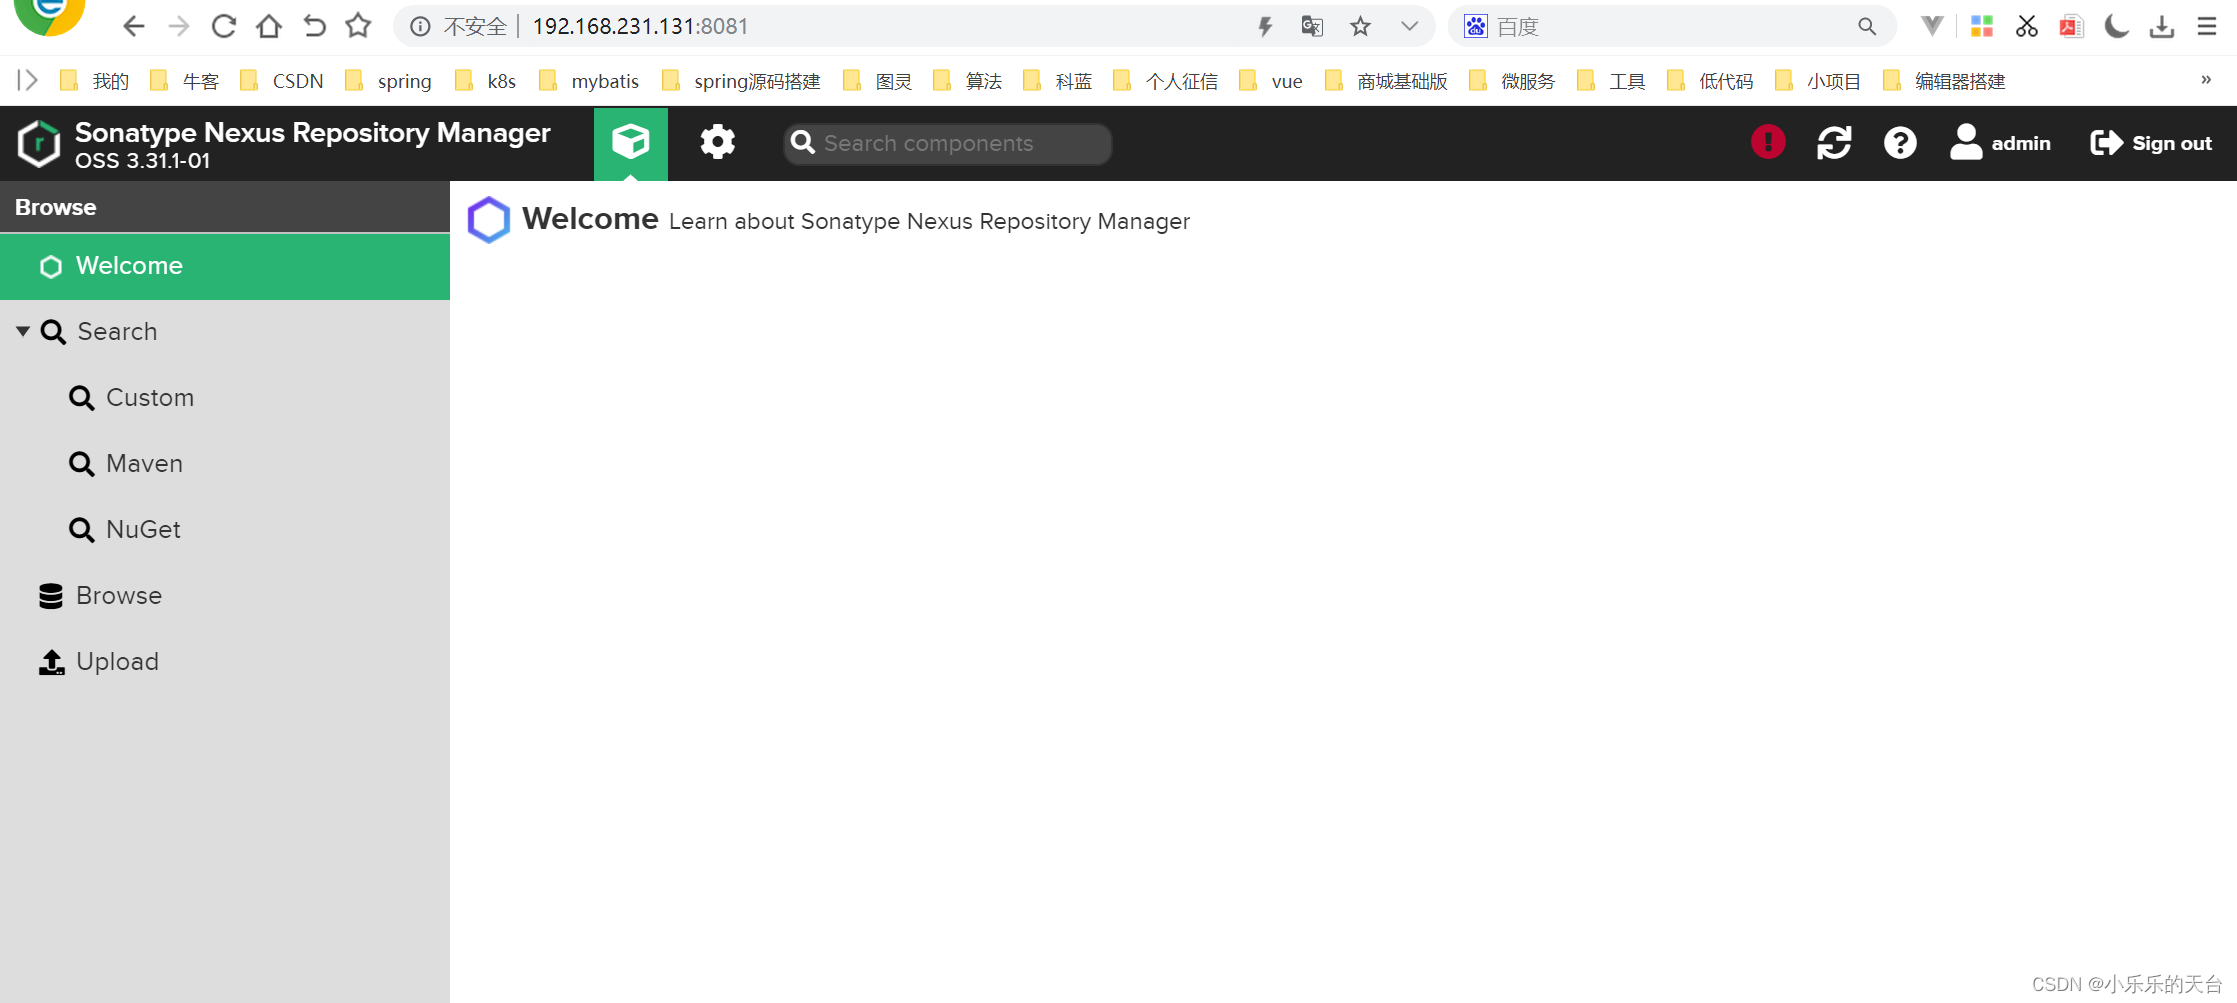This screenshot has width=2237, height=1003.
Task: Refresh the current Nexus view
Action: pos(1834,143)
